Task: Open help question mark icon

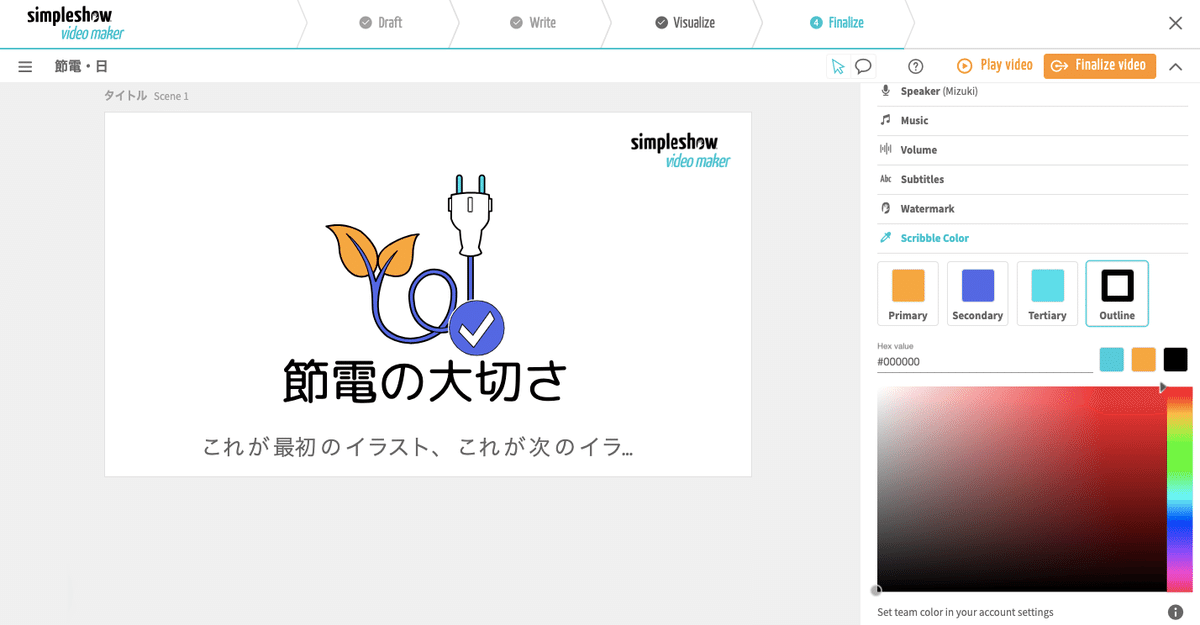Action: (x=915, y=66)
